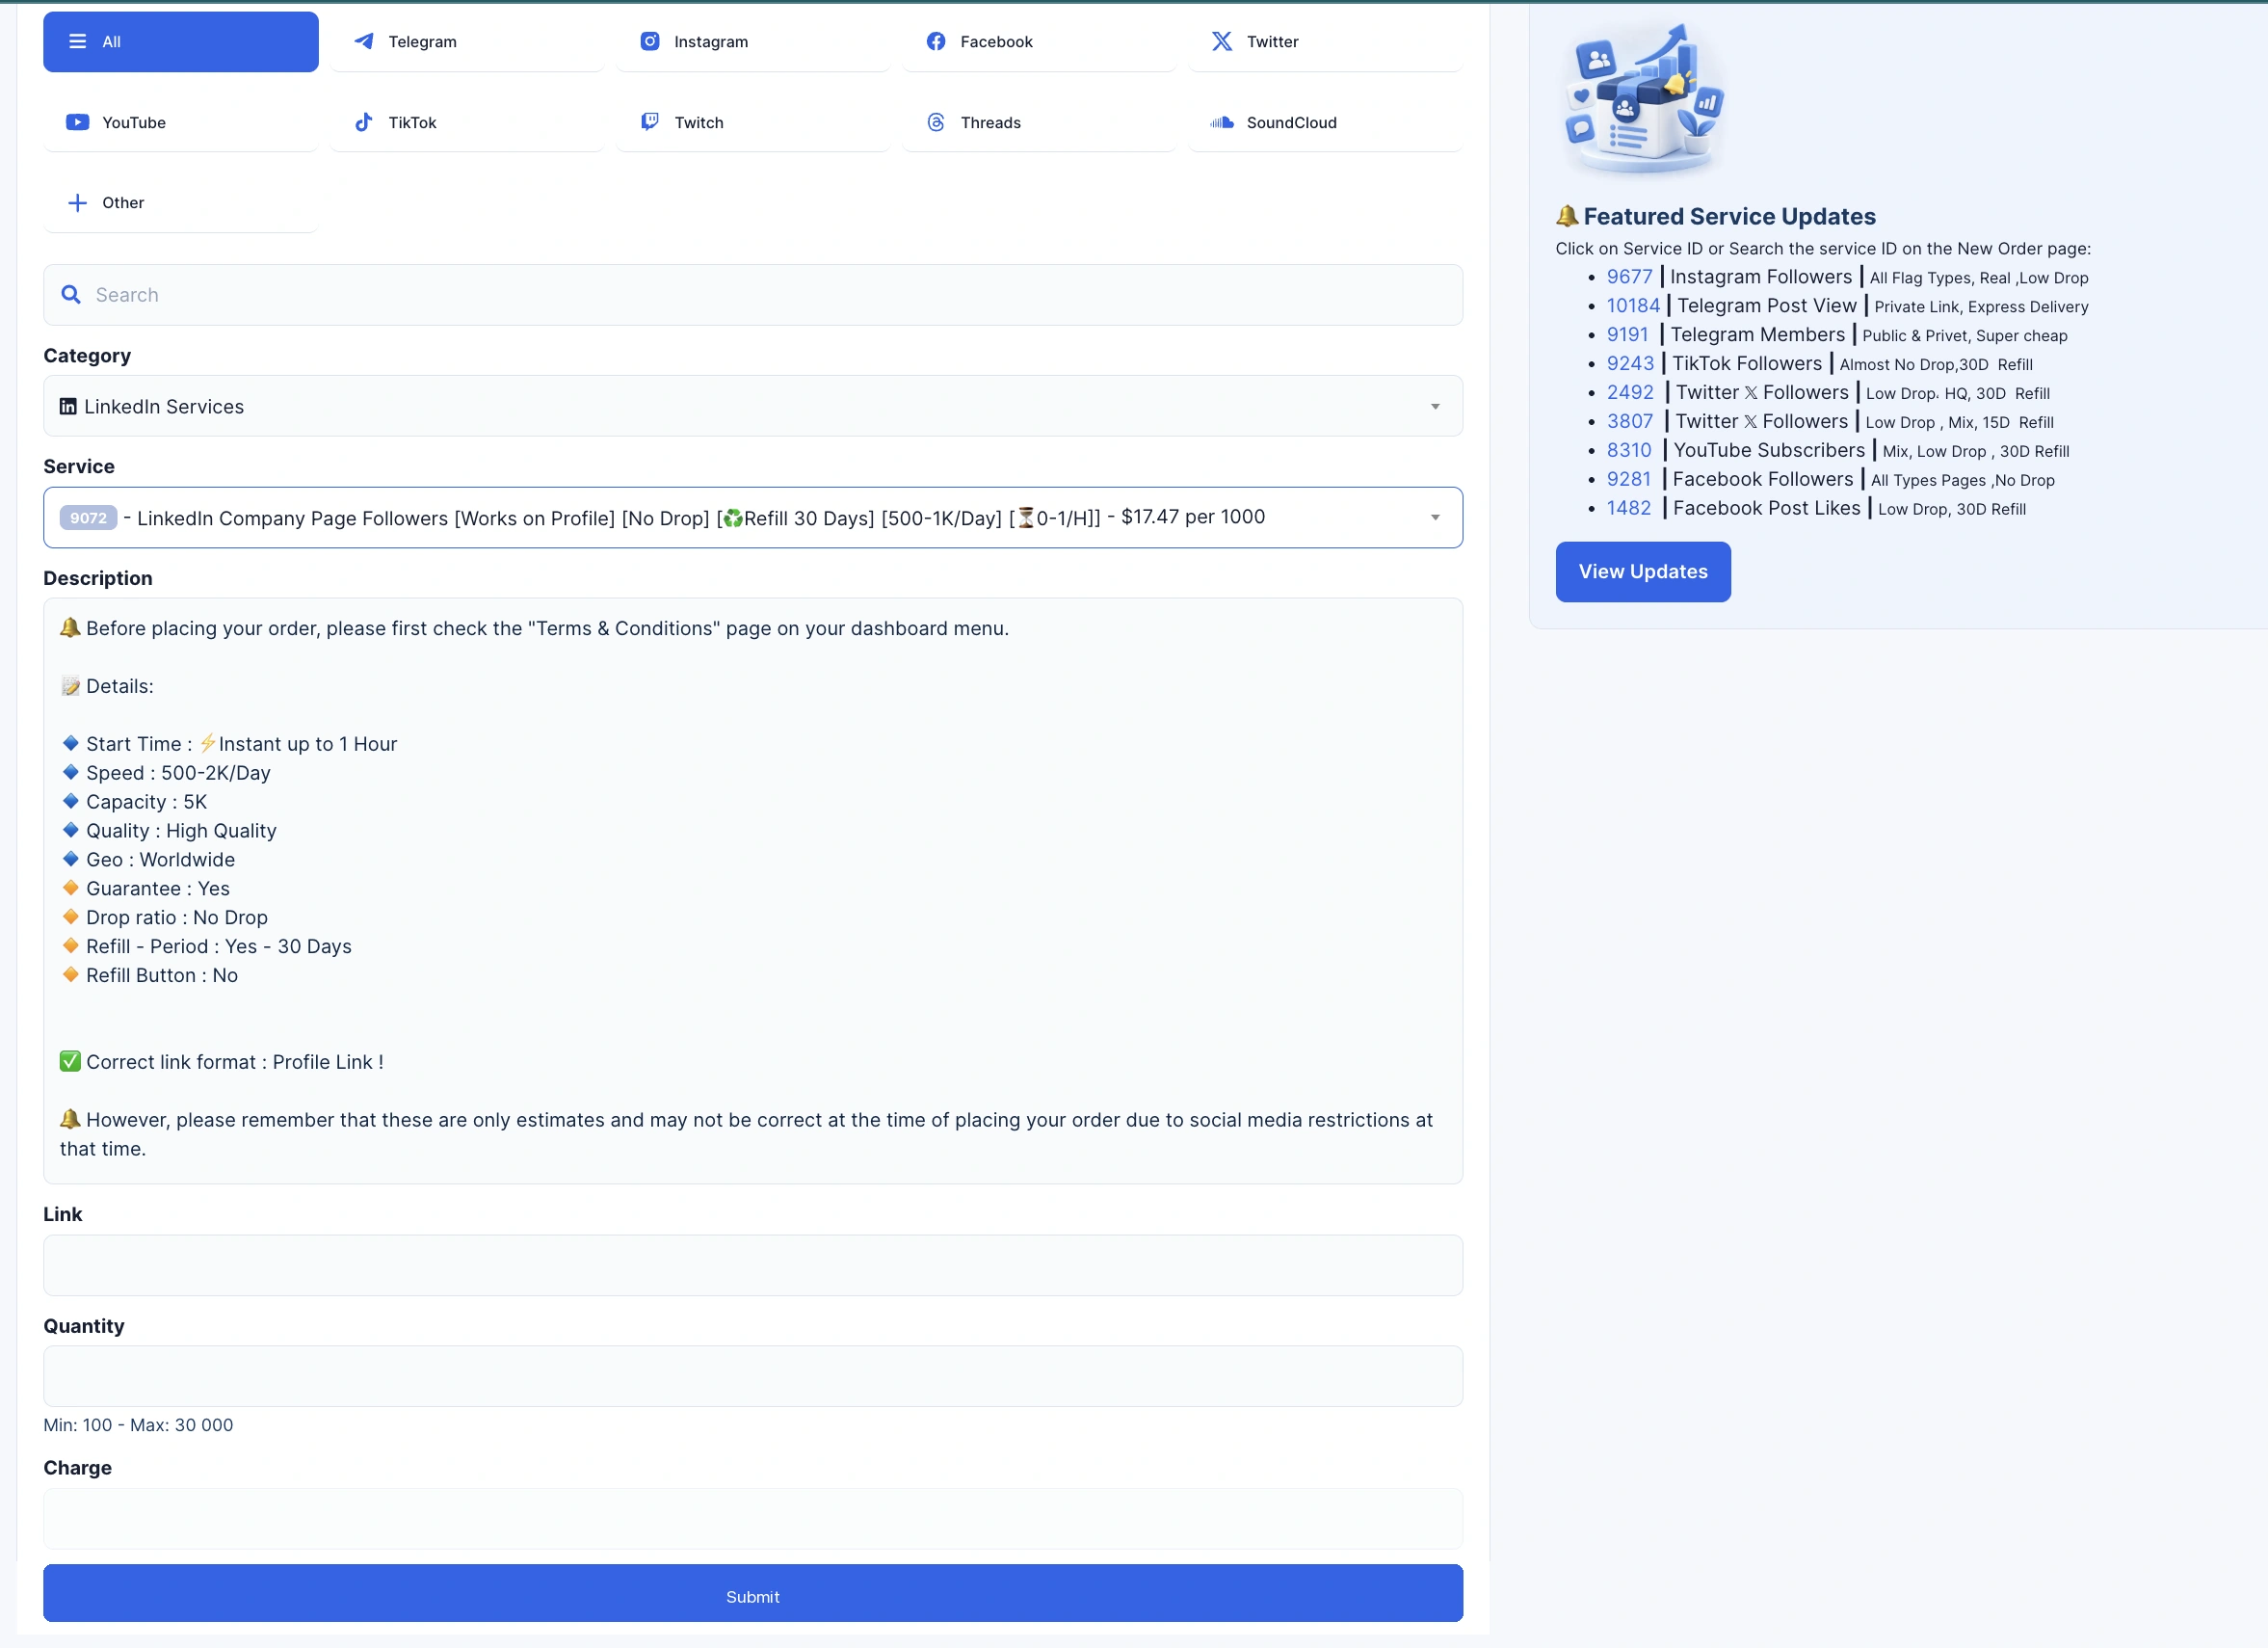Click the Charge field

753,1520
